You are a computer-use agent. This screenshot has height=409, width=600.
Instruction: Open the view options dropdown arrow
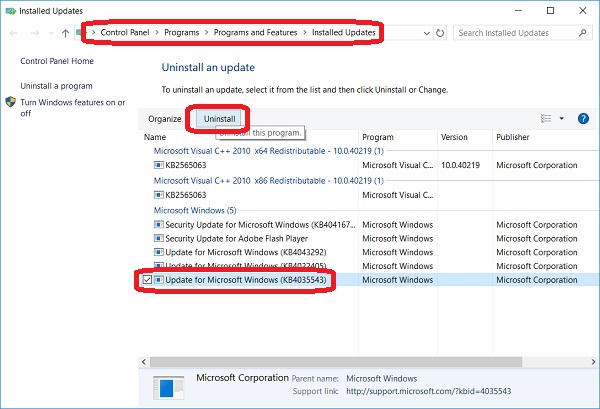[561, 119]
